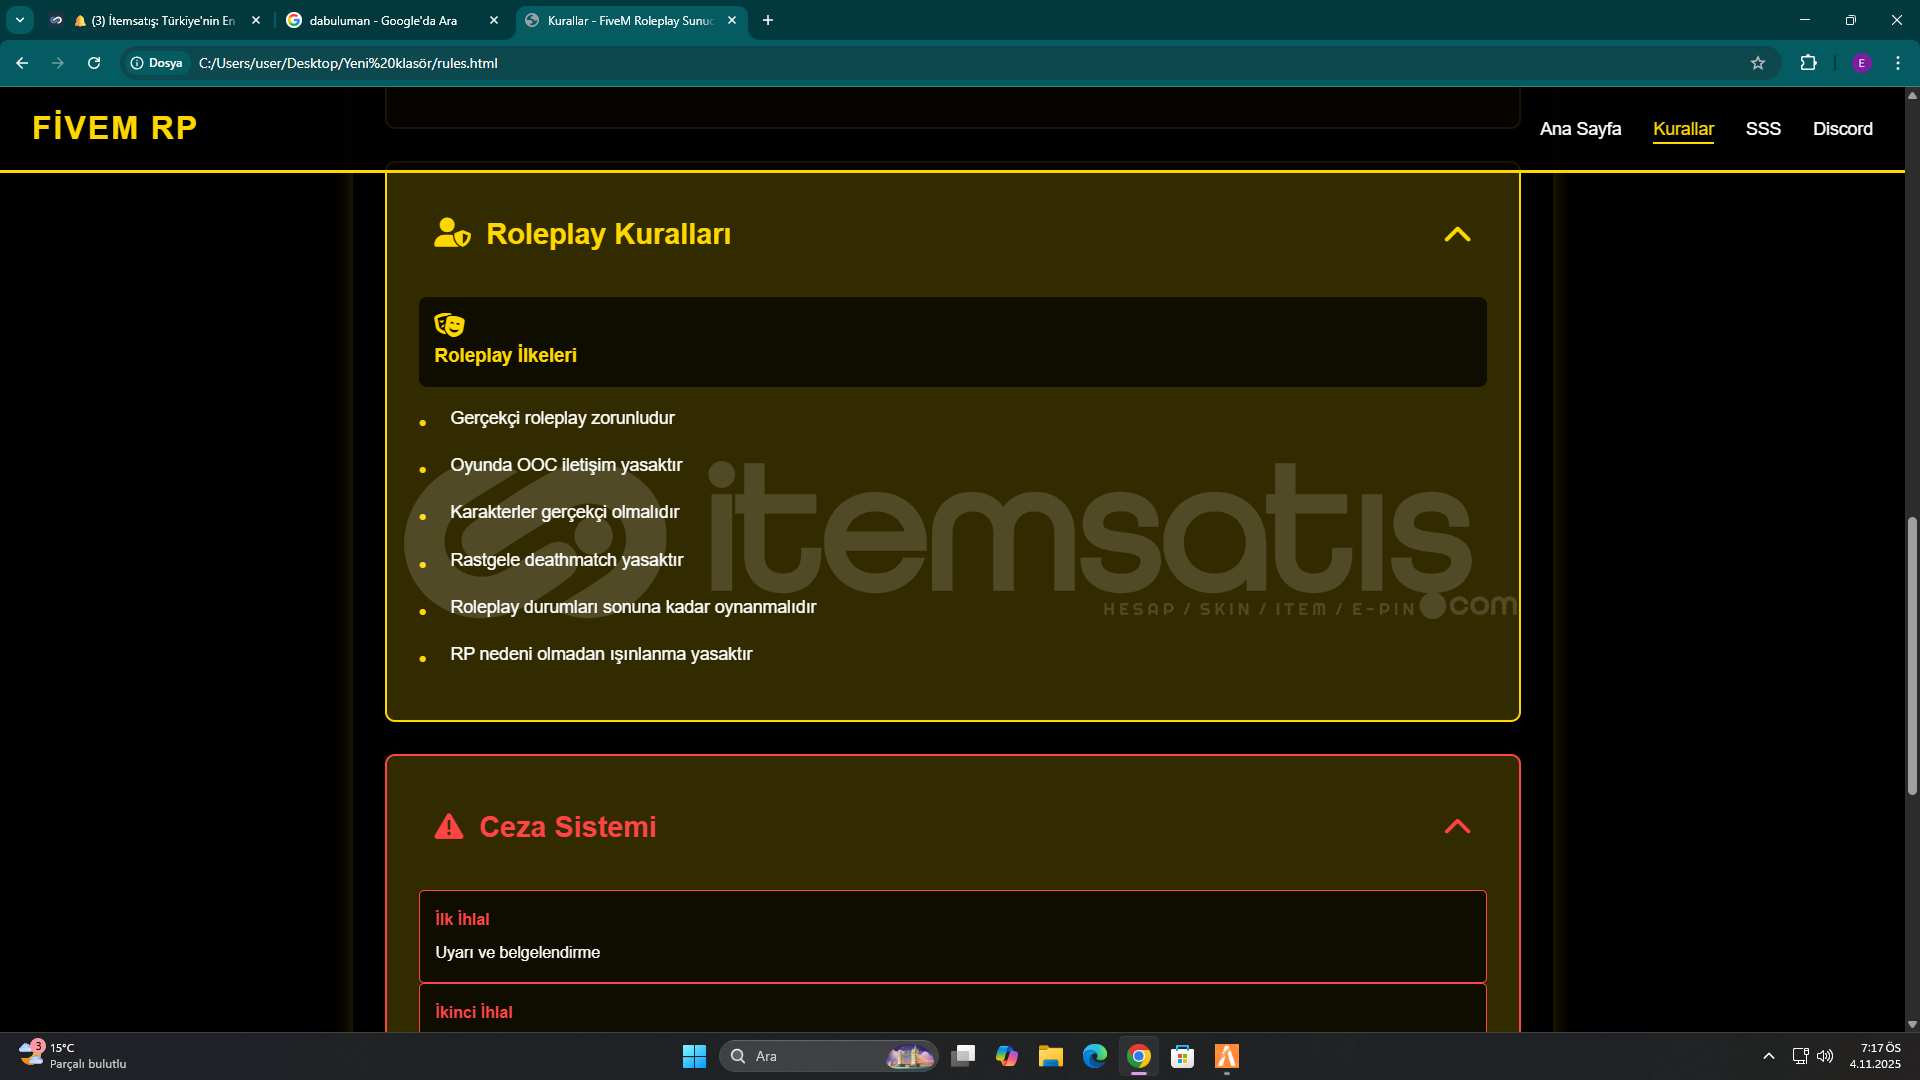This screenshot has height=1080, width=1920.
Task: Collapse the Roleplay Kuralları section chevron
Action: 1457,234
